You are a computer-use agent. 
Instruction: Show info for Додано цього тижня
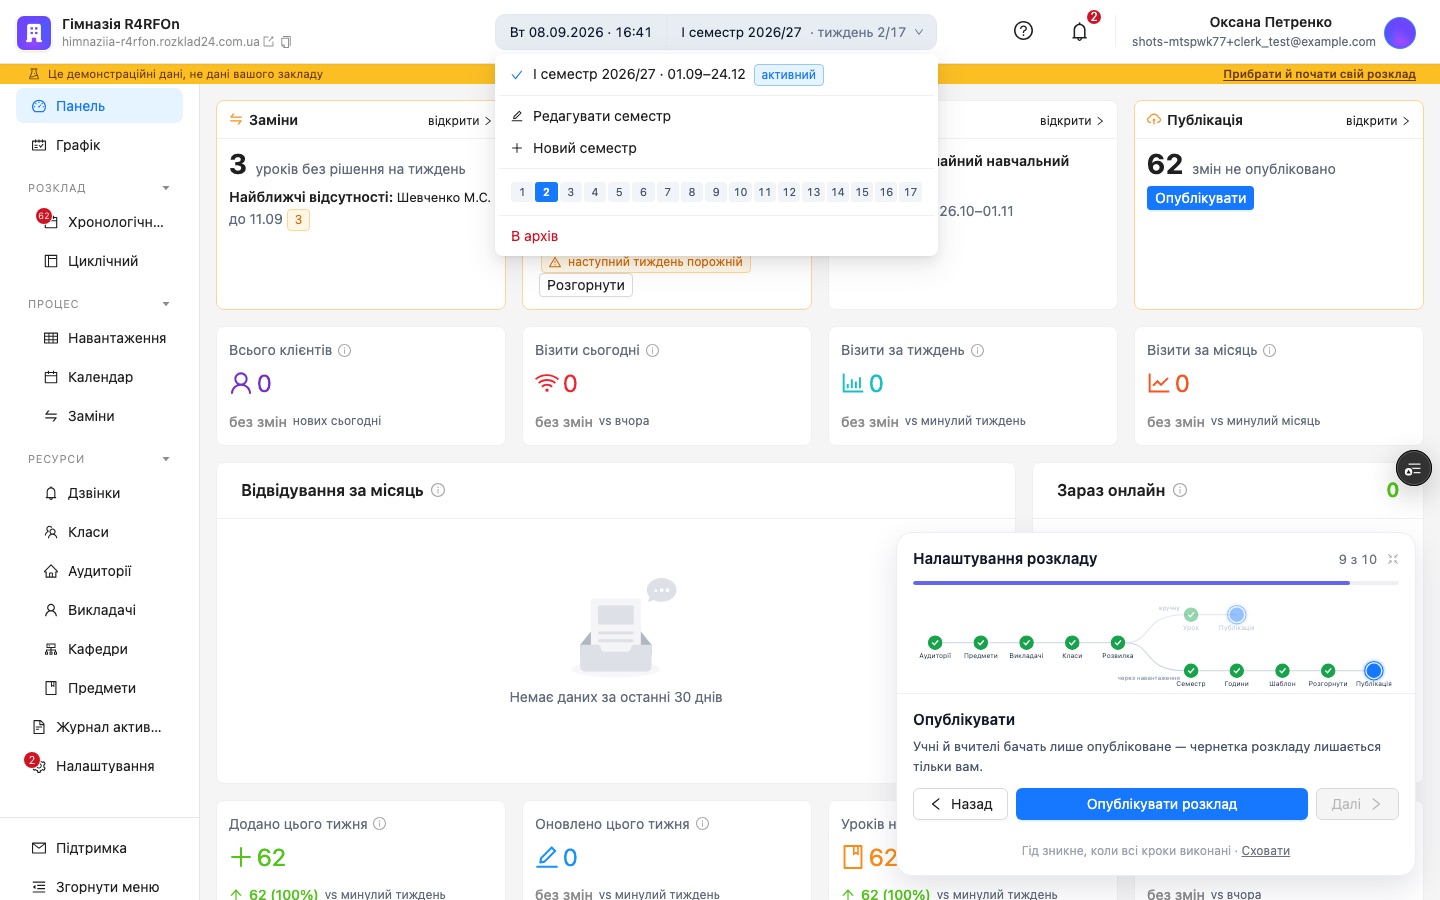coord(380,824)
